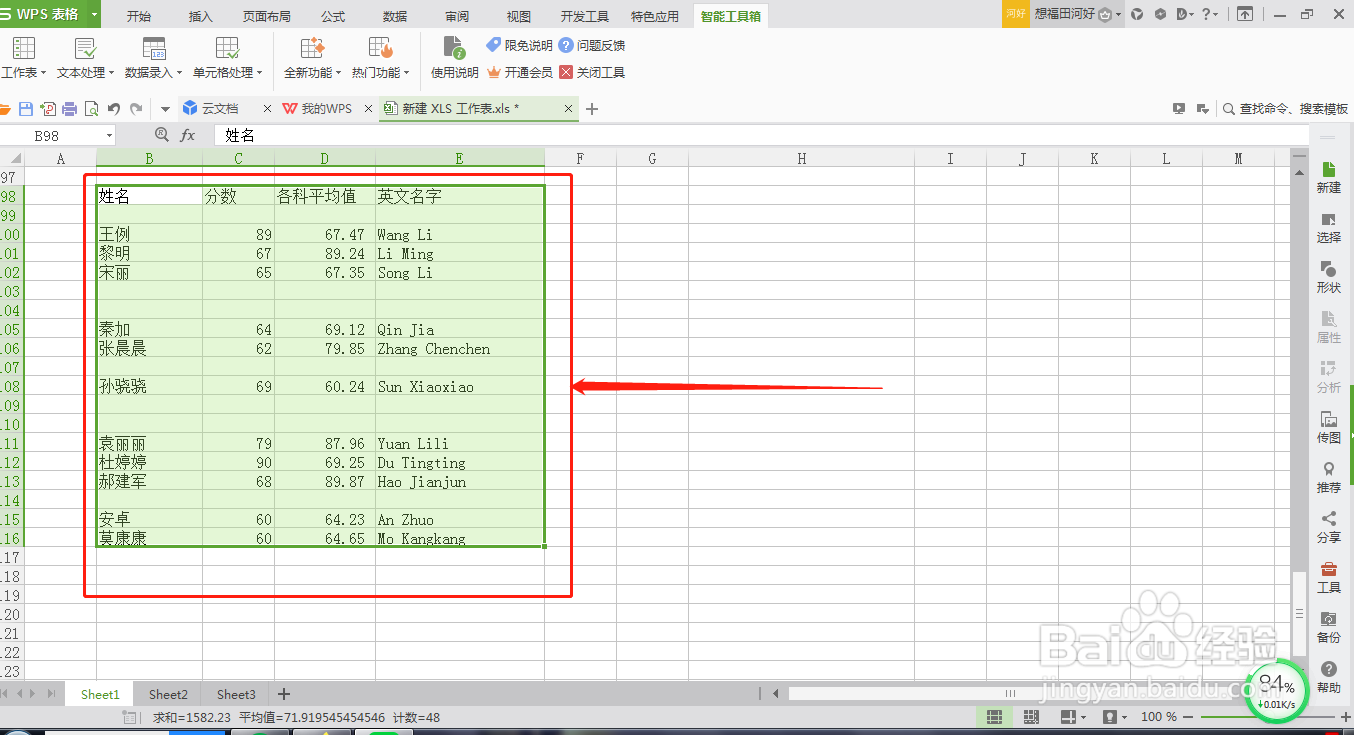Open the 视图 ribbon tab
Viewport: 1354px width, 735px height.
click(519, 16)
